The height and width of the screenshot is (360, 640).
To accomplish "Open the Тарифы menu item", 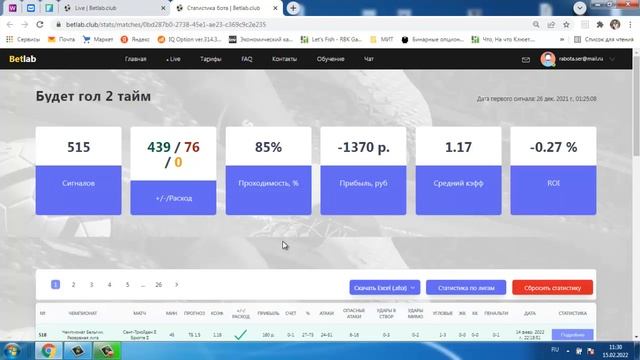I will [211, 59].
